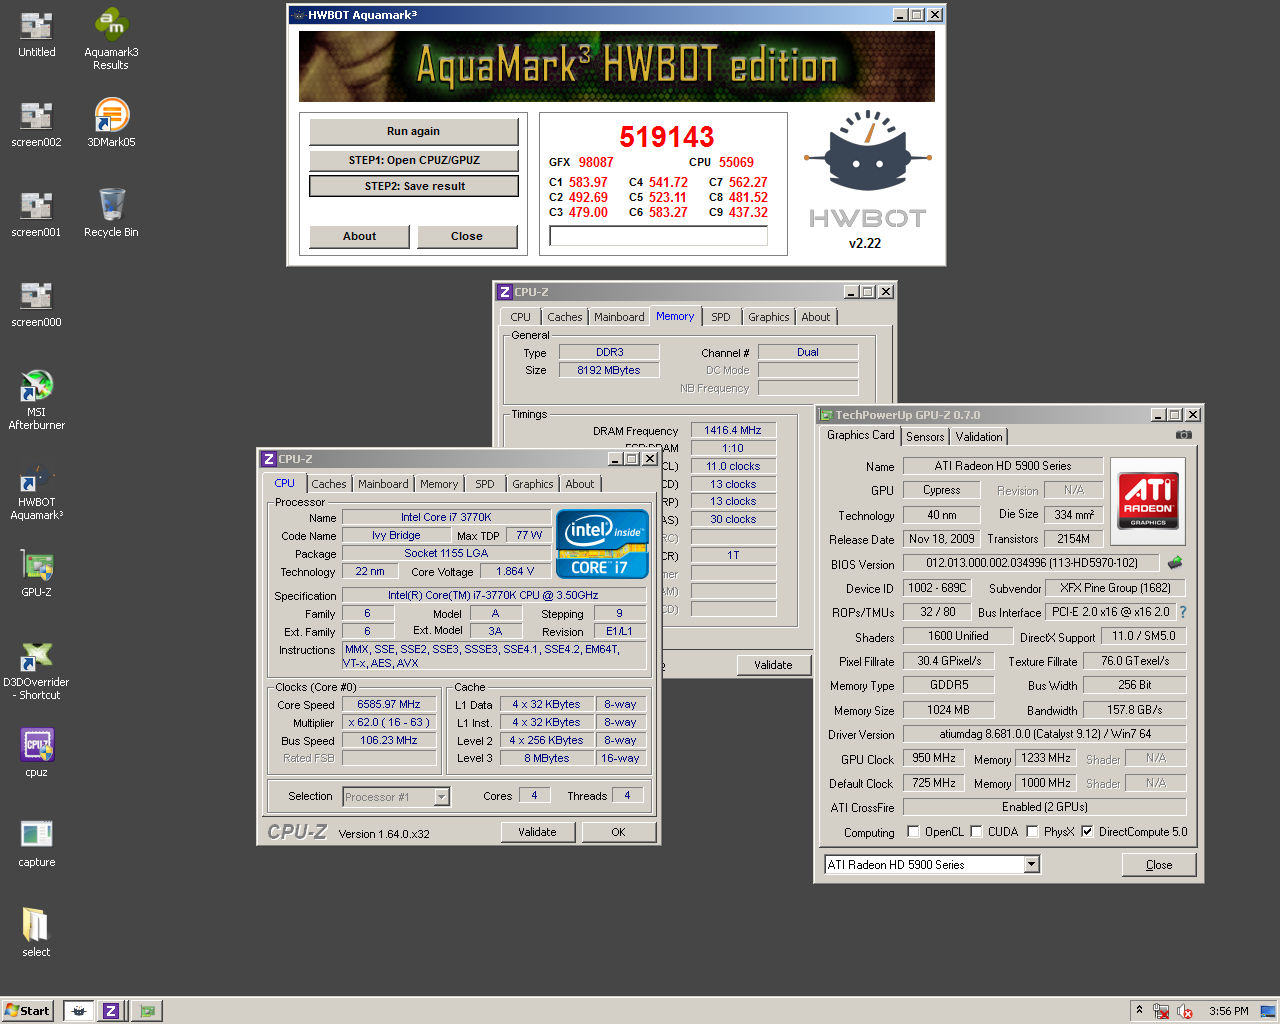Open the ATI Radeon HD 5900 Series dropdown
The image size is (1280, 1024).
pyautogui.click(x=1032, y=864)
